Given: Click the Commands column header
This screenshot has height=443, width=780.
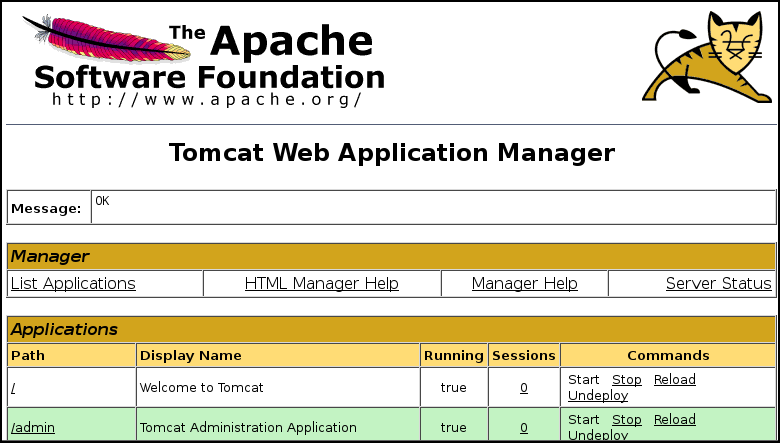Looking at the screenshot, I should (668, 355).
